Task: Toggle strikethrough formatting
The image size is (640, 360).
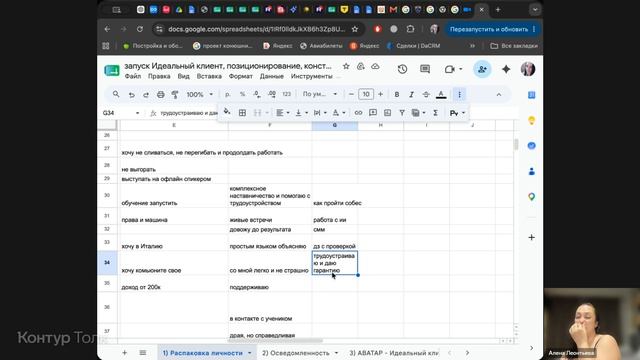Action: 426,94
